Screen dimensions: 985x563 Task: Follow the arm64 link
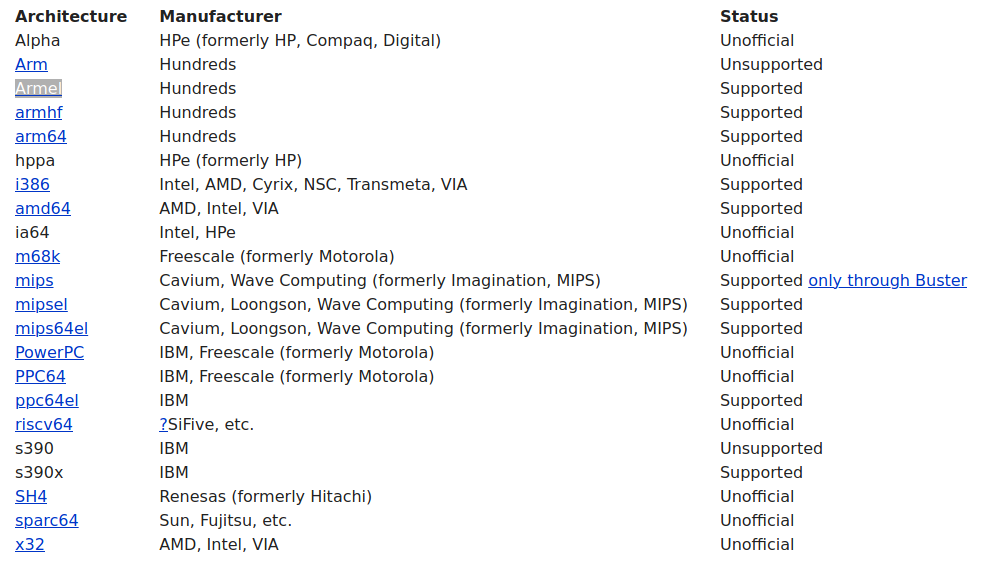coord(41,137)
